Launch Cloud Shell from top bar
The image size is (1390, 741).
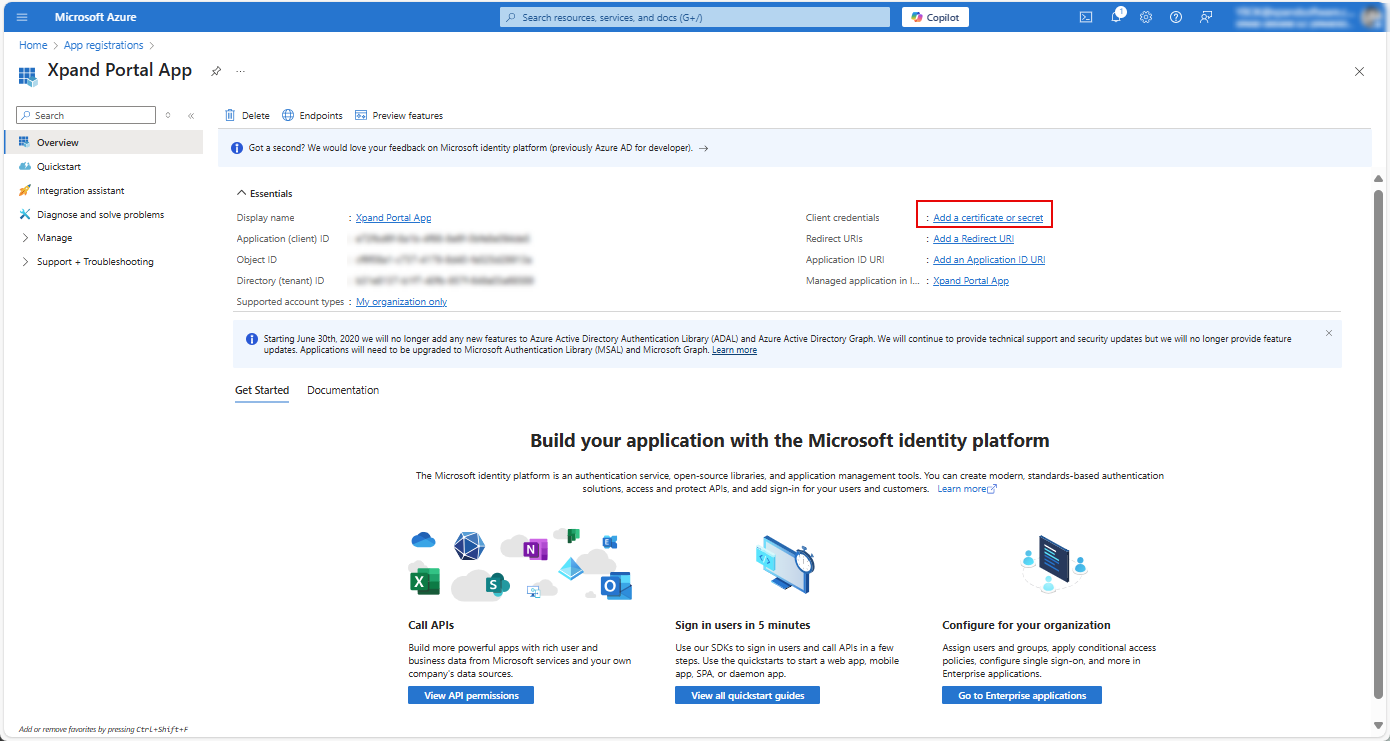pyautogui.click(x=1086, y=17)
